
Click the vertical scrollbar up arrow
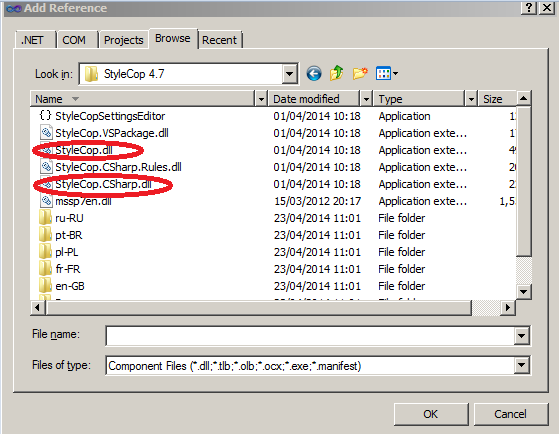pos(523,98)
